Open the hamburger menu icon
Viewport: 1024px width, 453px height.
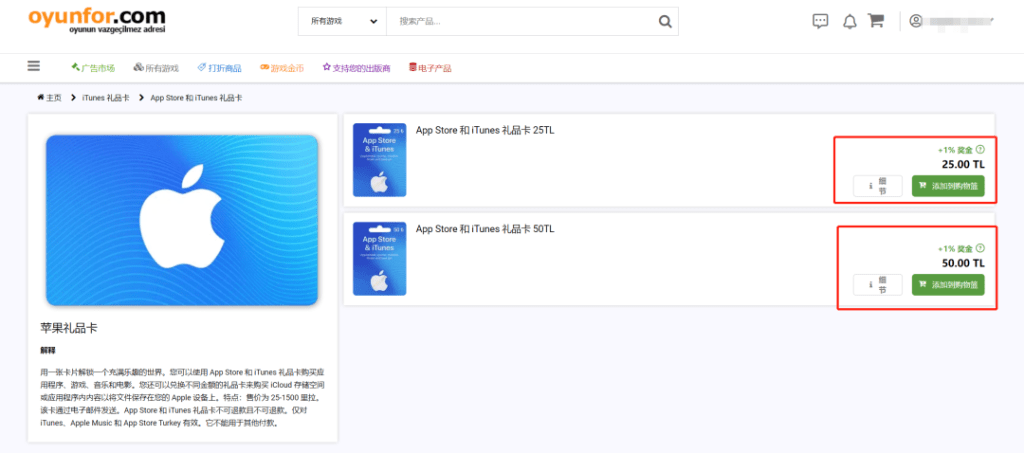[34, 66]
